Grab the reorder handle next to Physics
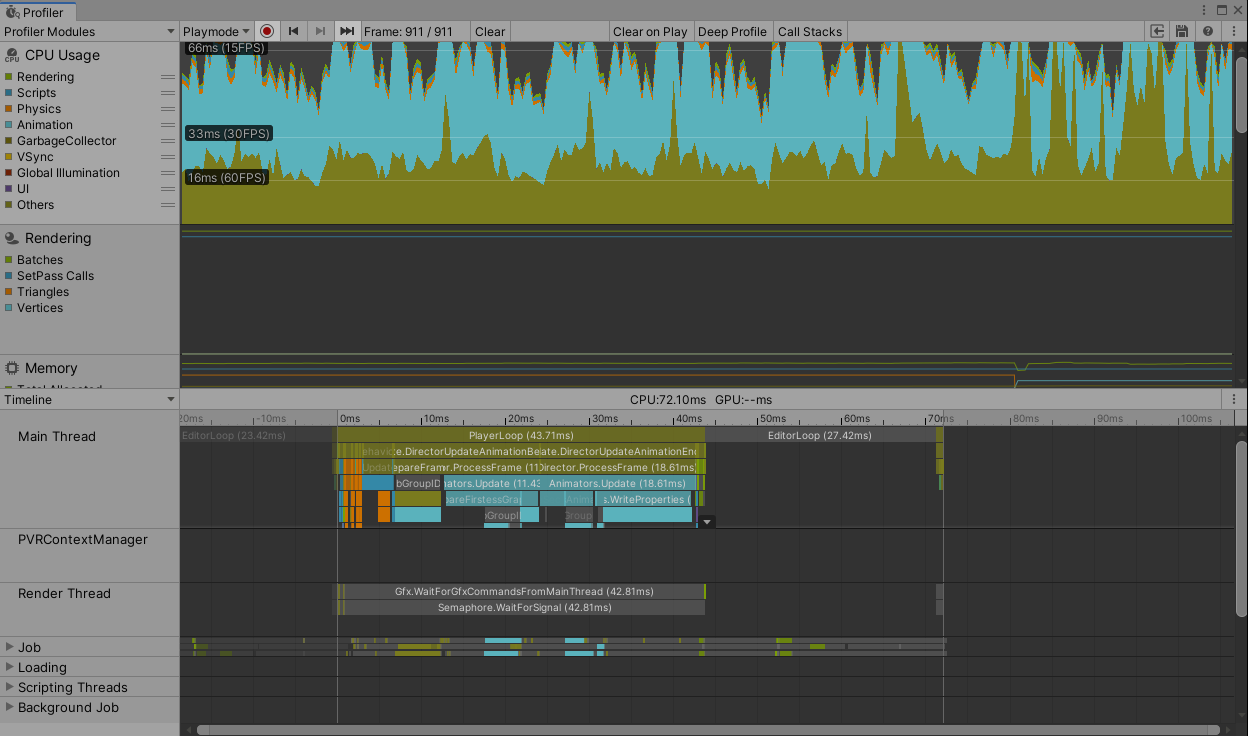This screenshot has height=736, width=1248. [x=168, y=109]
